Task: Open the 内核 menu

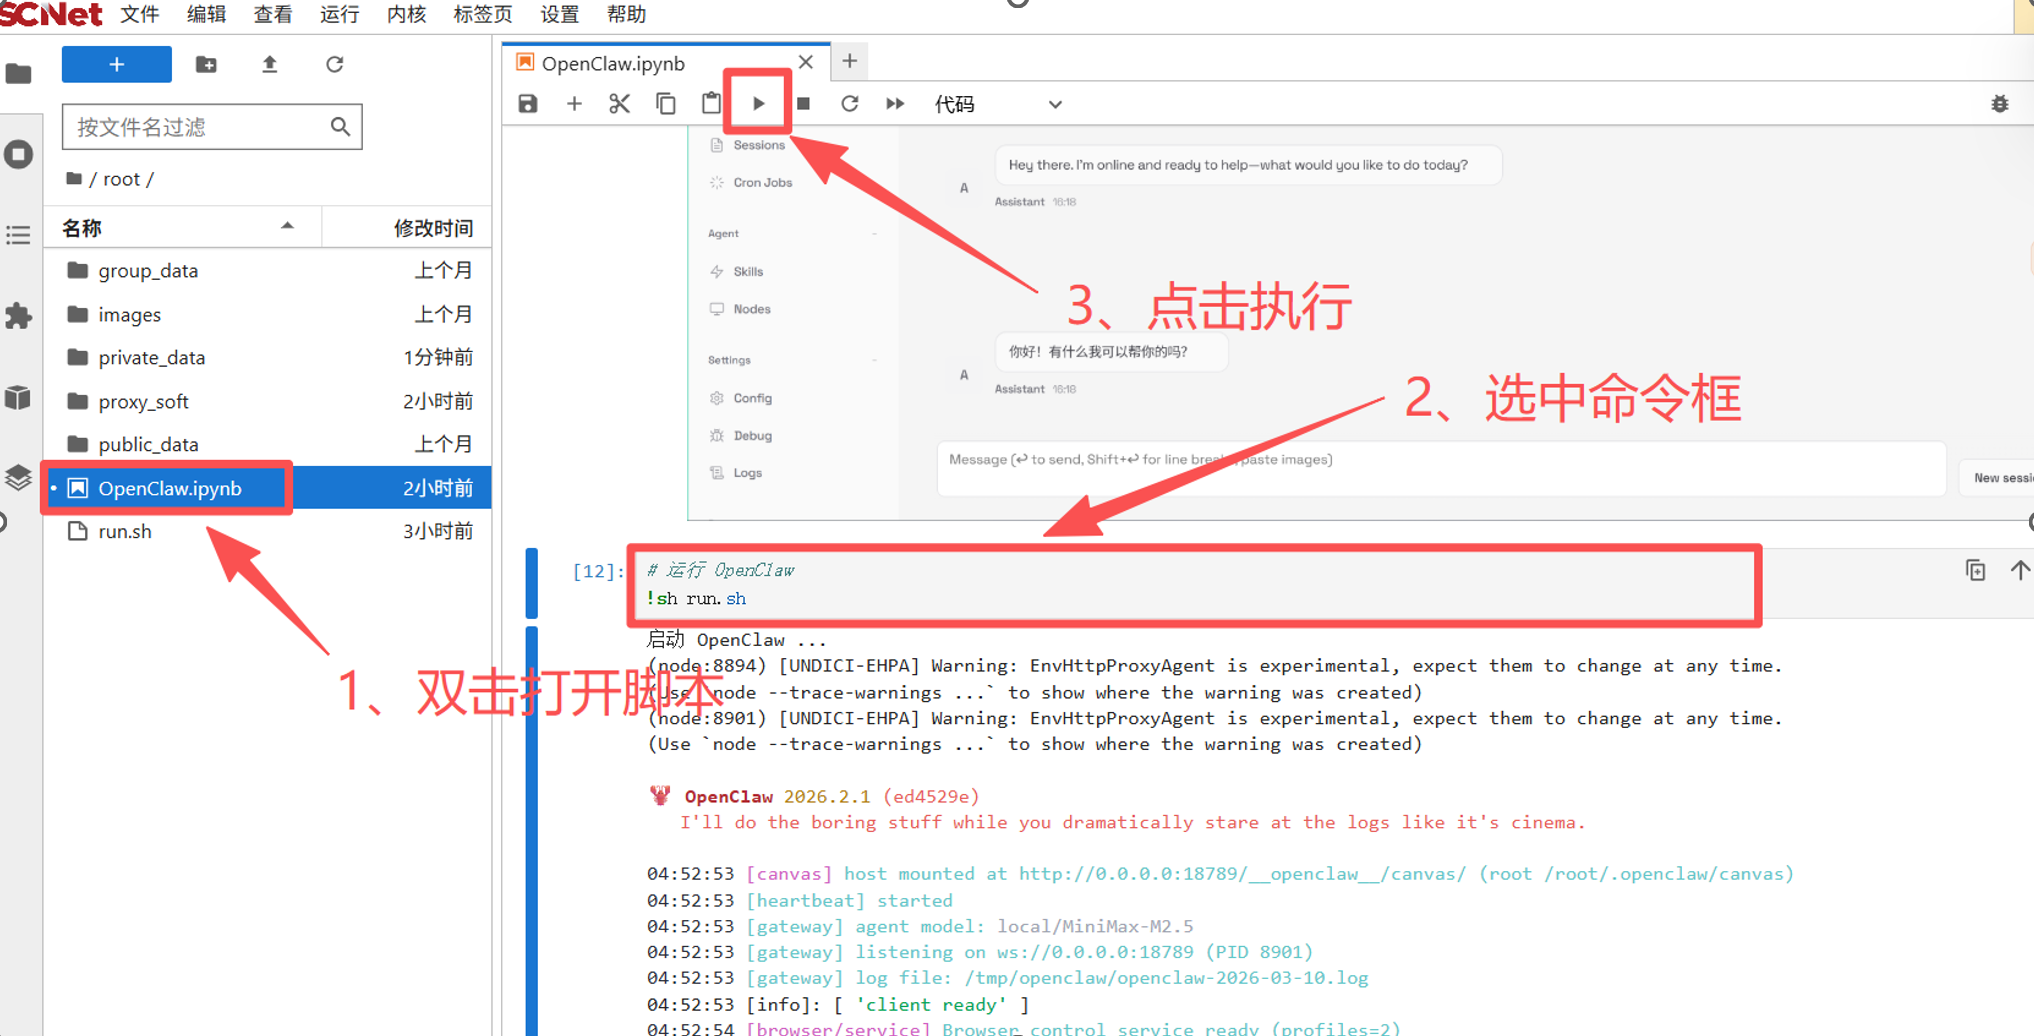Action: [406, 14]
